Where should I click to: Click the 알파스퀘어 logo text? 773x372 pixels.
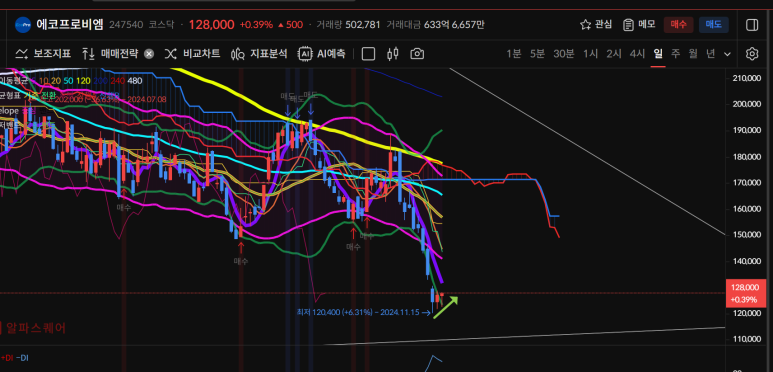35,328
